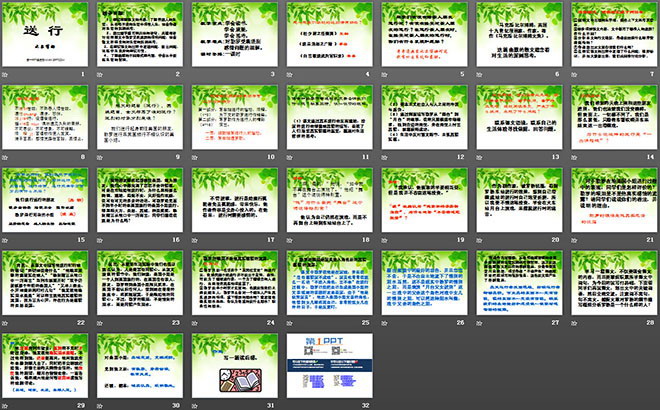Select the slide 21 thumbnail

(x=615, y=200)
